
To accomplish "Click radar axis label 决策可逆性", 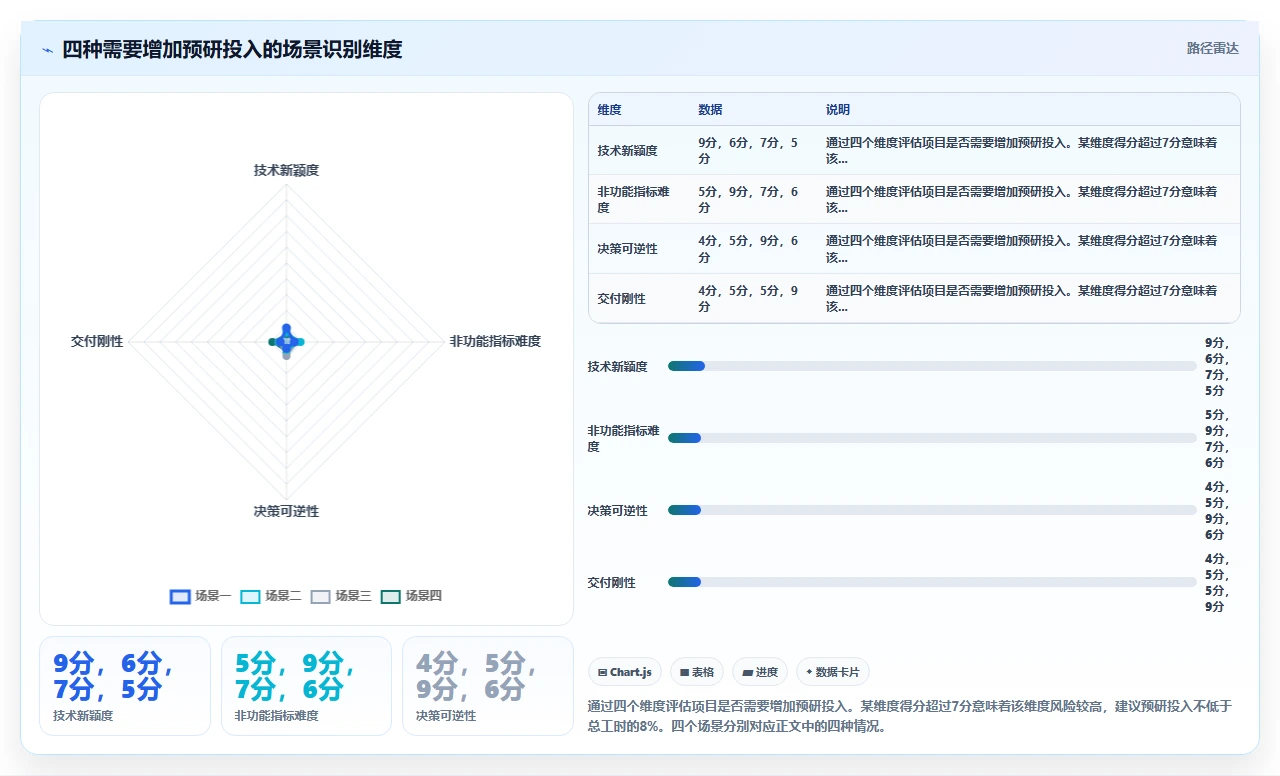I will pyautogui.click(x=286, y=511).
